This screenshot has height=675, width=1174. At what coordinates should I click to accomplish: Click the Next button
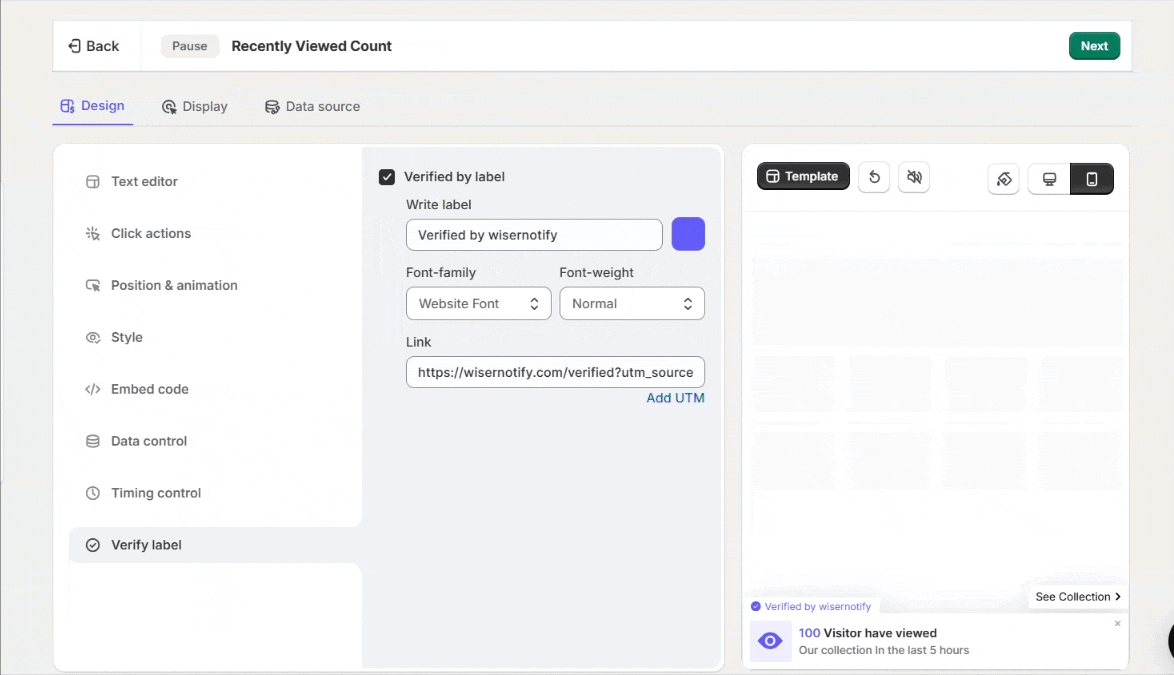click(1095, 46)
